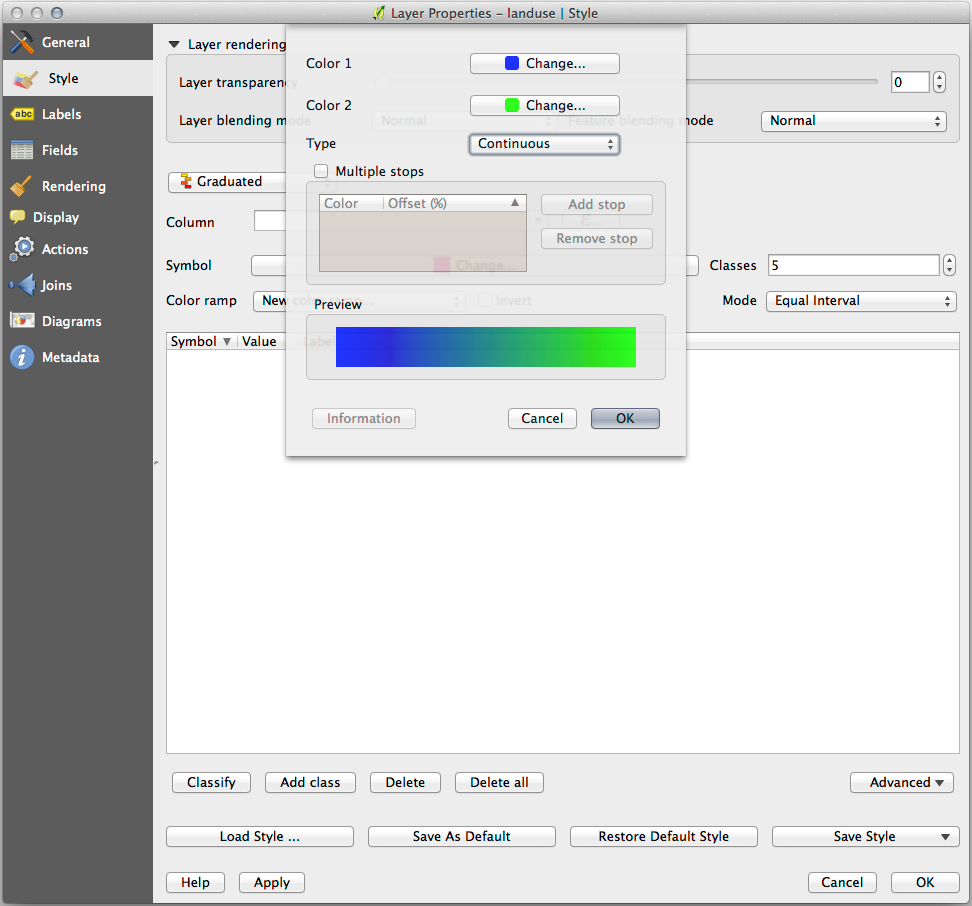Collapse the Layer rendering section triangle

tap(174, 45)
